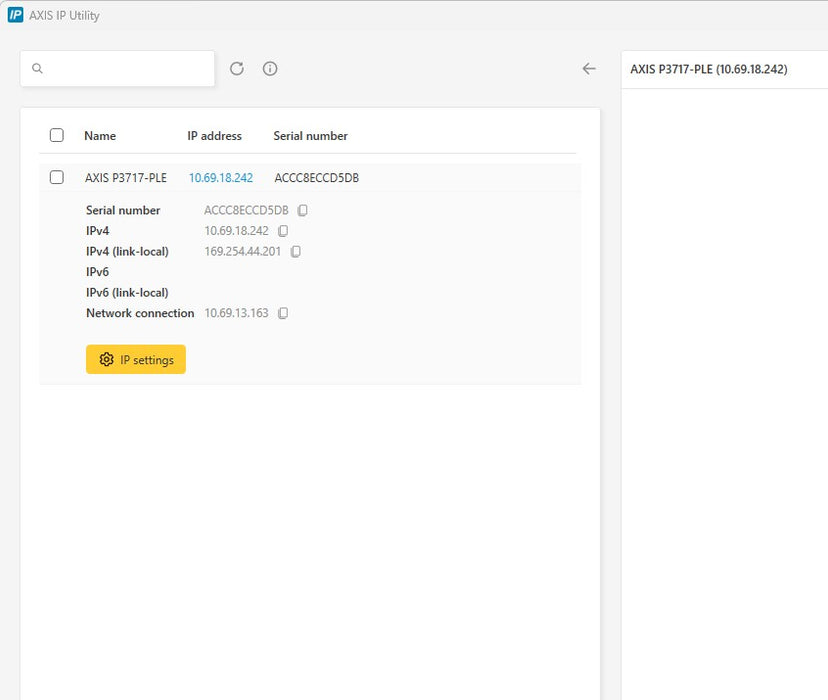
Task: Copy the Network connection address 10.69.13.163
Action: pyautogui.click(x=283, y=314)
